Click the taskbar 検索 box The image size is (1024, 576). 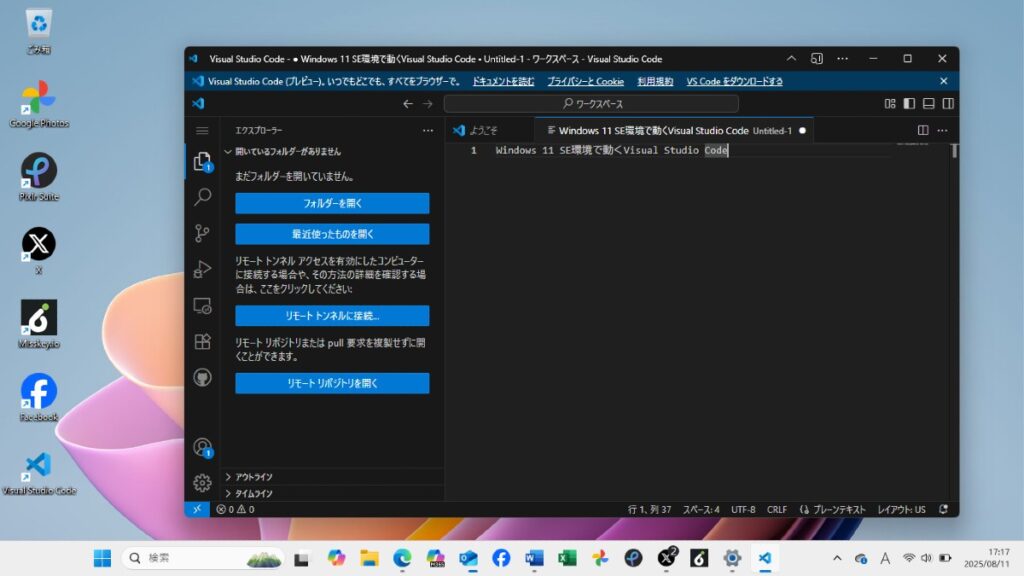pyautogui.click(x=203, y=558)
